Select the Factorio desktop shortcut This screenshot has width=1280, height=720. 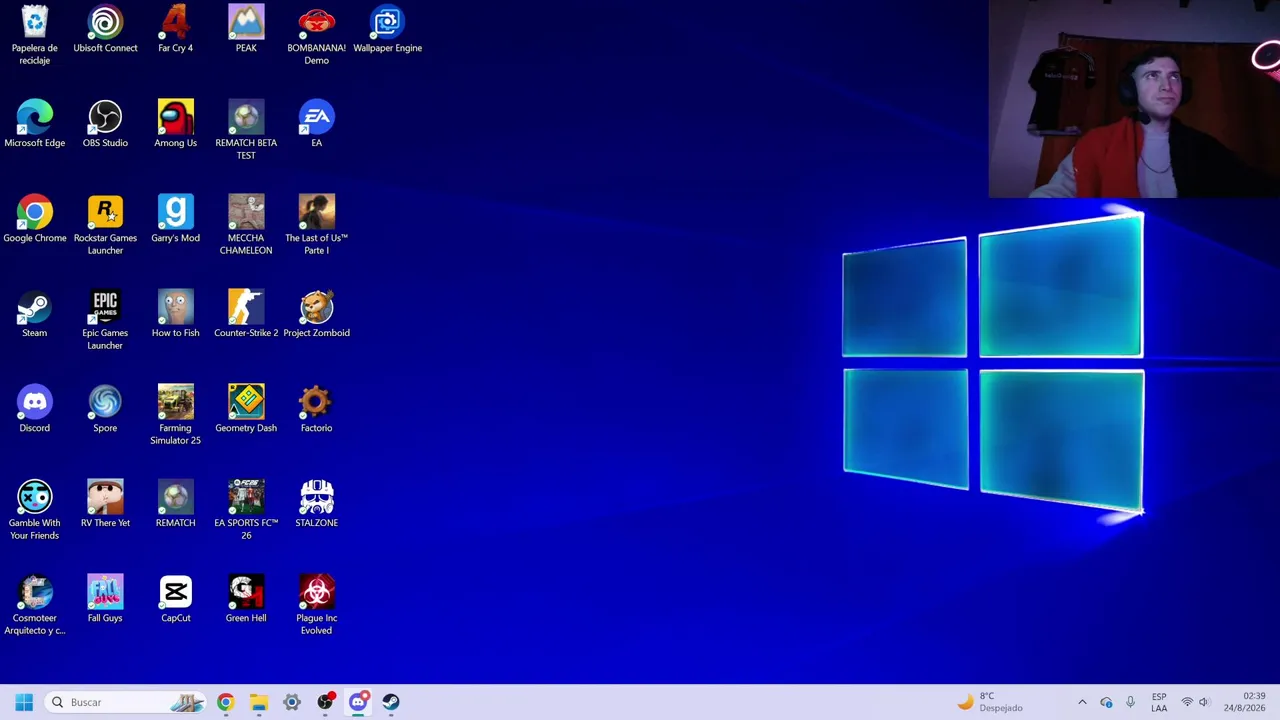point(316,410)
